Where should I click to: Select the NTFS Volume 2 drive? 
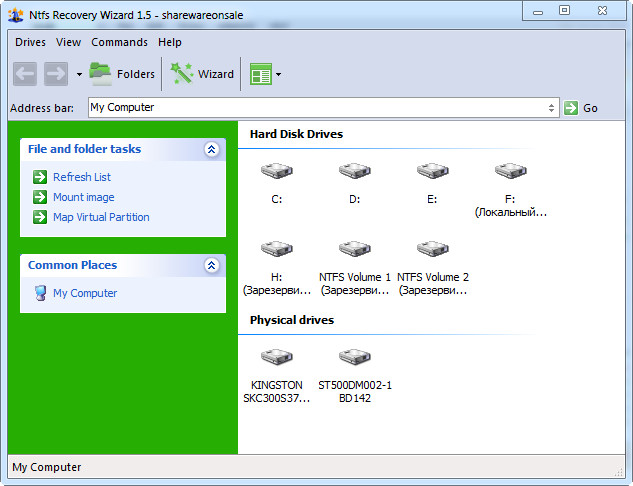click(433, 268)
